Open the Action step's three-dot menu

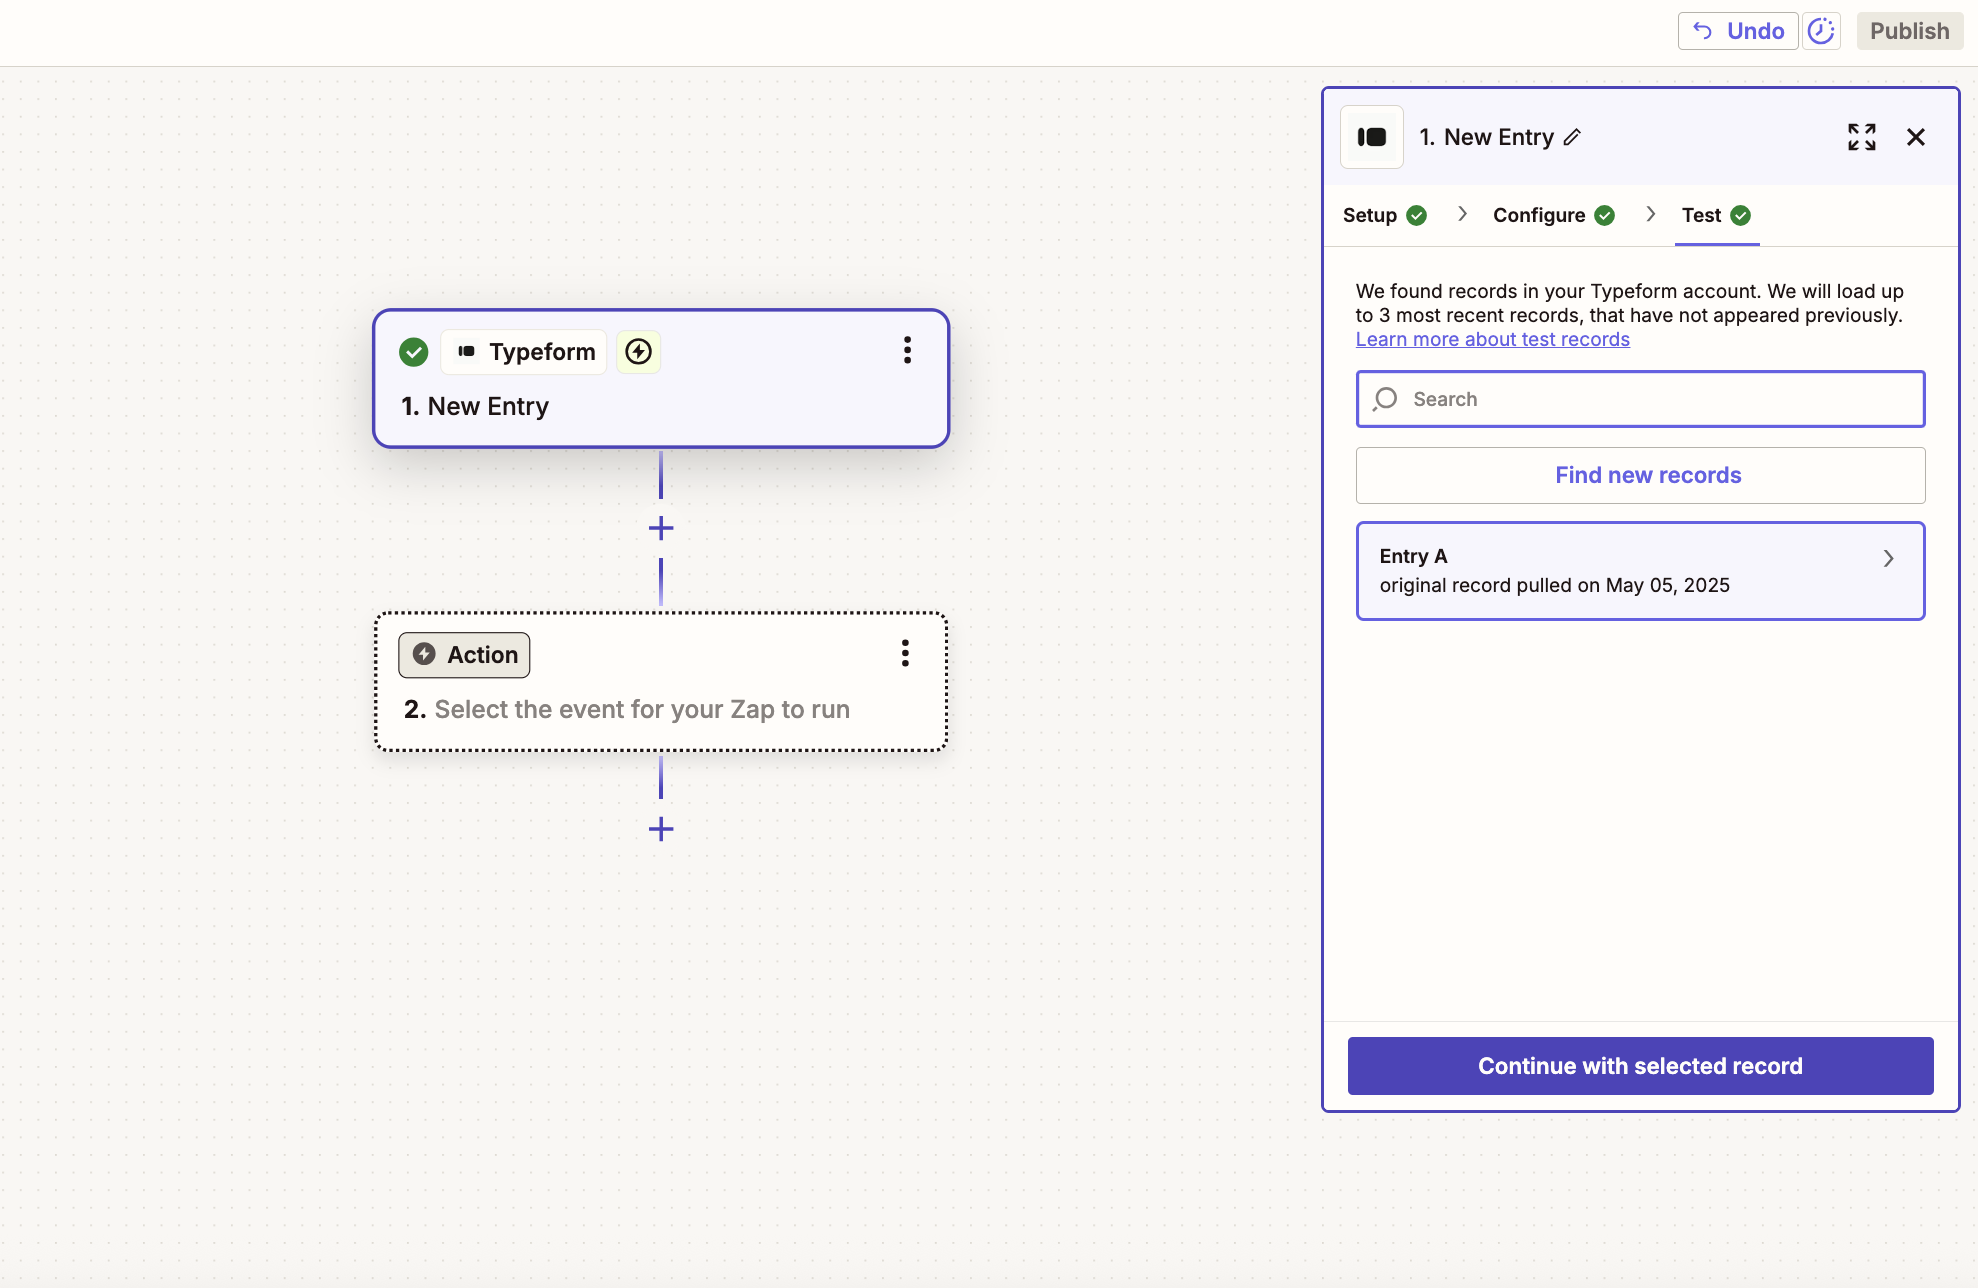point(905,654)
